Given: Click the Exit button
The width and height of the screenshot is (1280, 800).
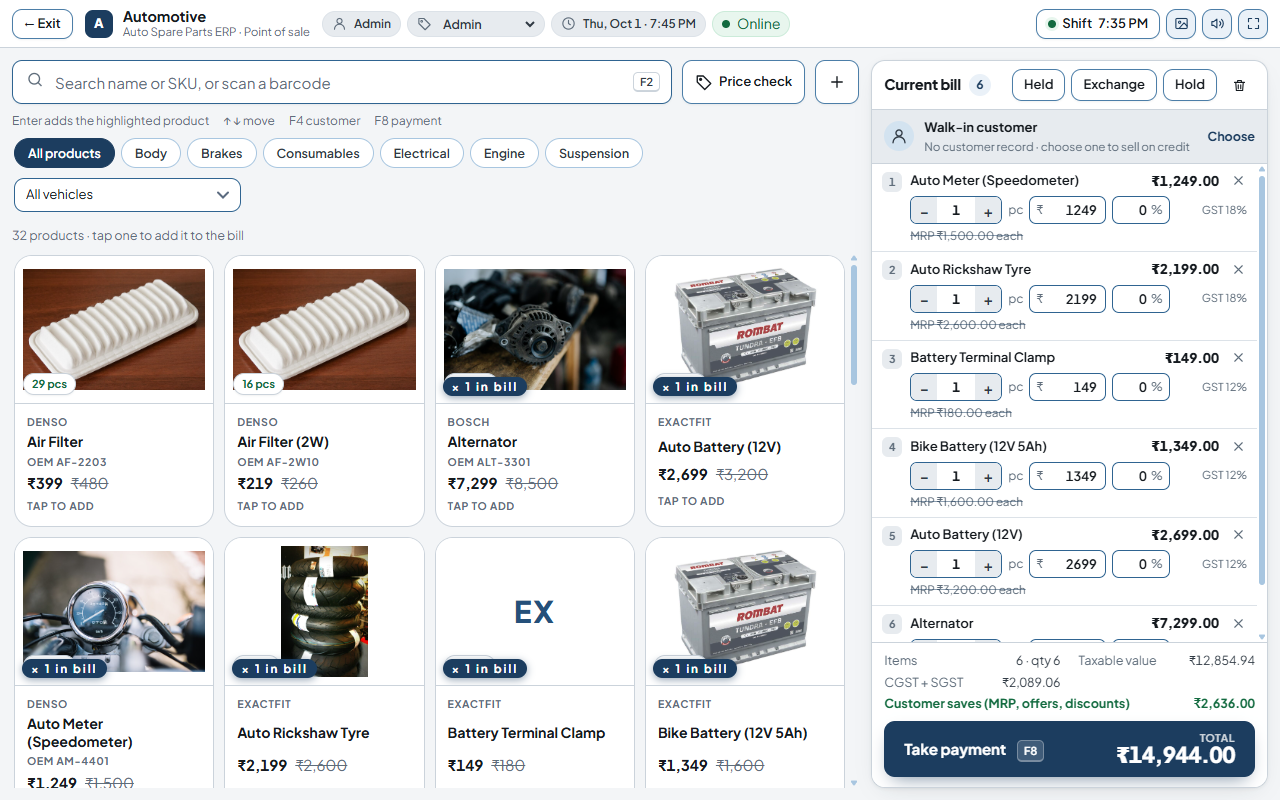Looking at the screenshot, I should (x=42, y=24).
